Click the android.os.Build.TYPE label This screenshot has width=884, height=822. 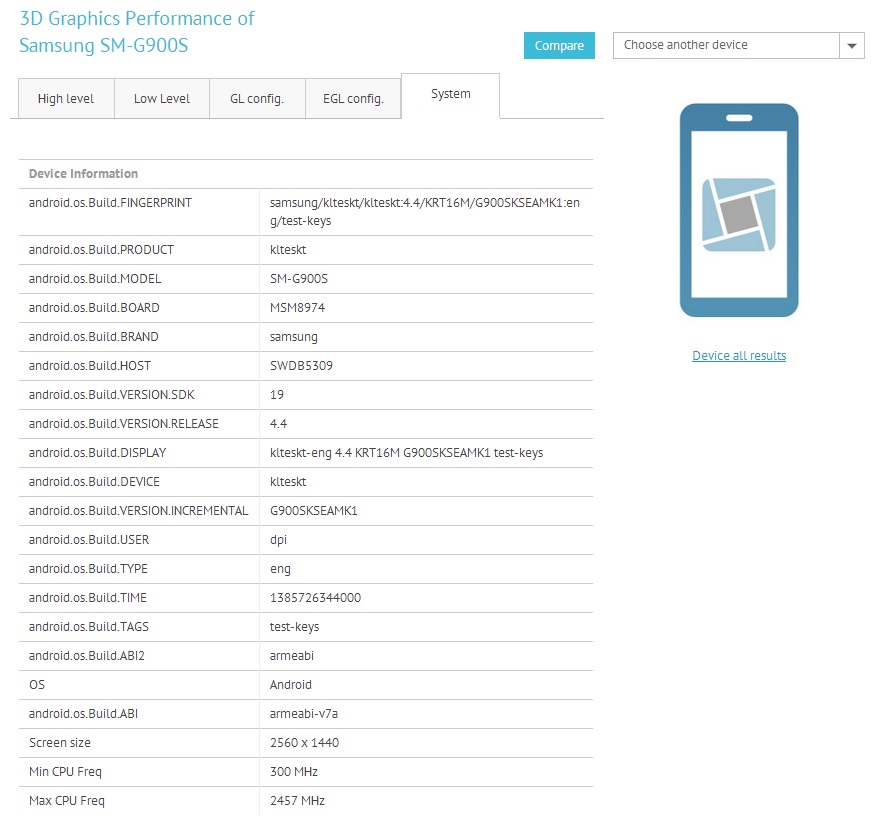point(89,569)
